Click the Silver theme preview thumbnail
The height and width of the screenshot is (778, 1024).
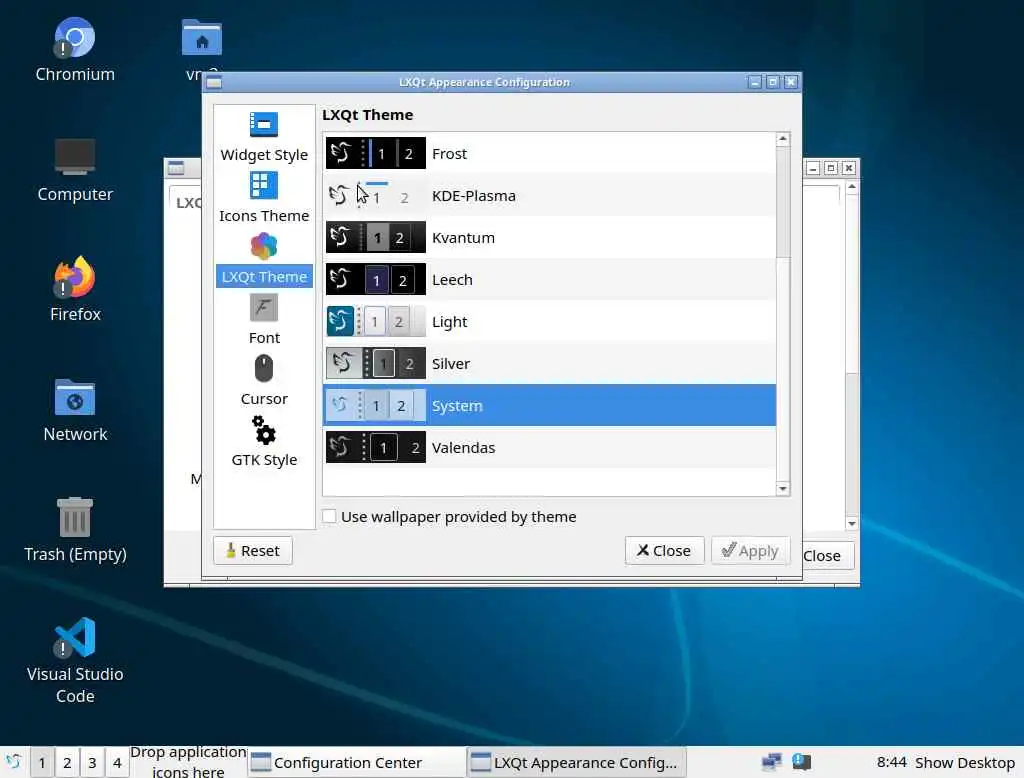pos(376,363)
